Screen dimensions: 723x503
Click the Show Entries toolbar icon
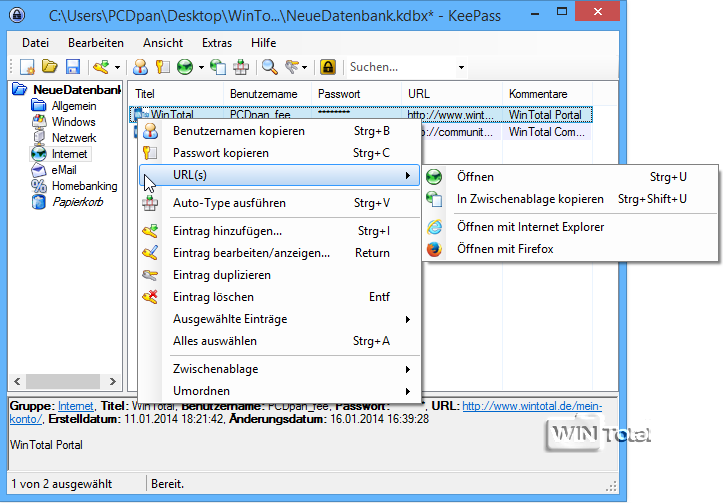pos(292,67)
